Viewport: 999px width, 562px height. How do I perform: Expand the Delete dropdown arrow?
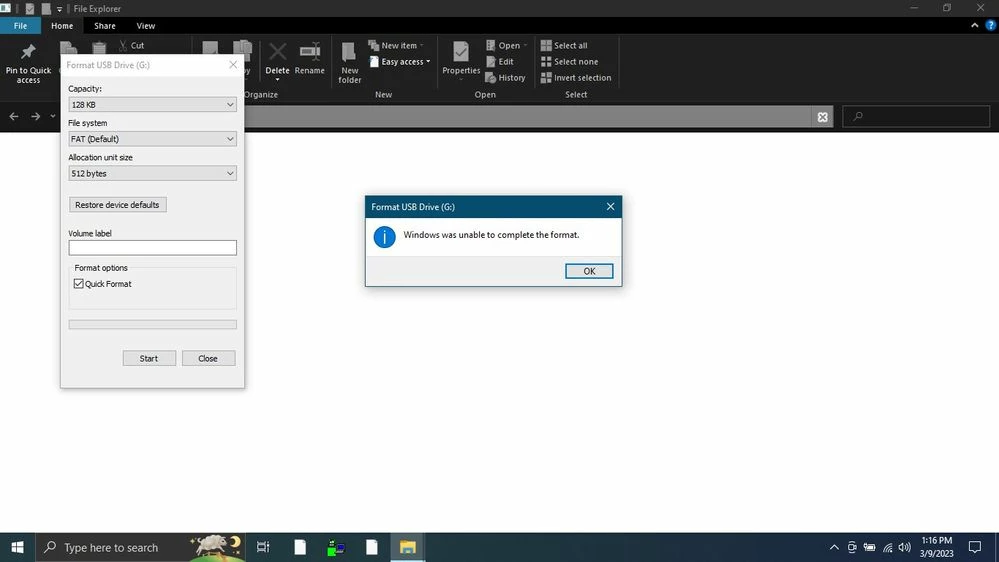277,80
